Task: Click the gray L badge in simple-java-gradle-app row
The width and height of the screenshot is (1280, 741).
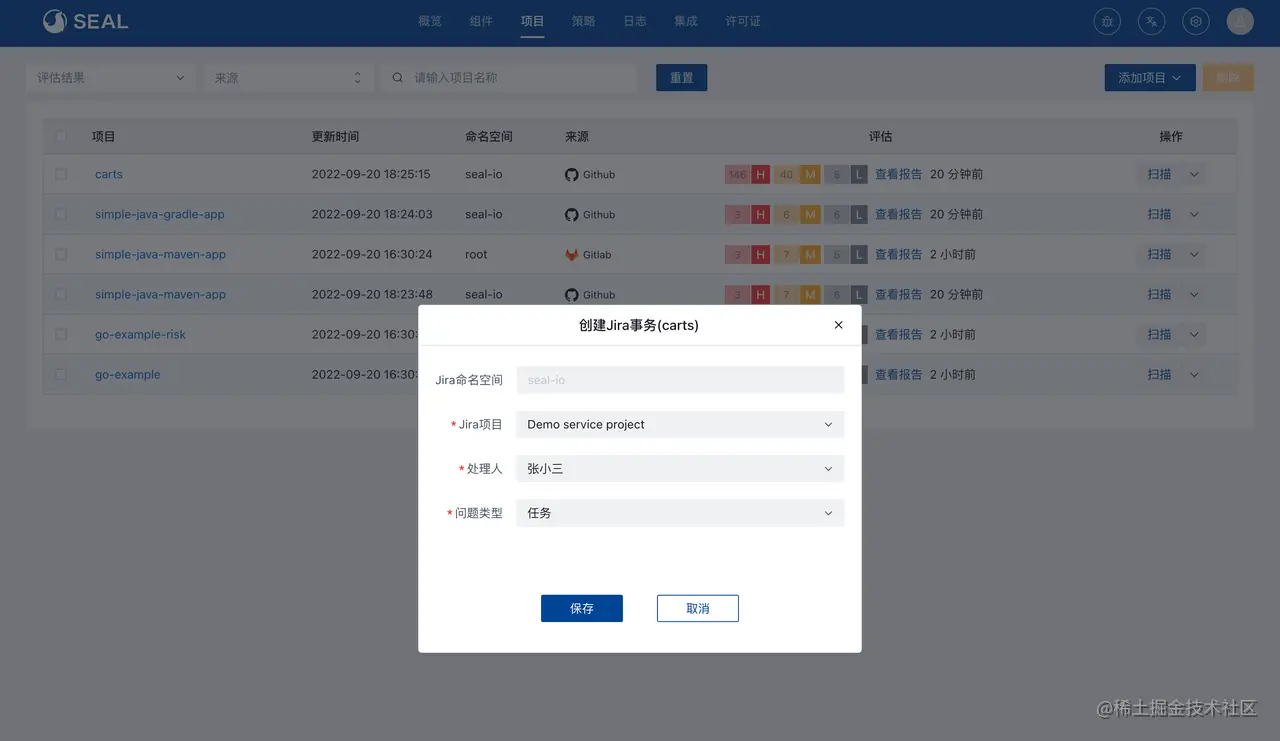Action: pos(859,214)
